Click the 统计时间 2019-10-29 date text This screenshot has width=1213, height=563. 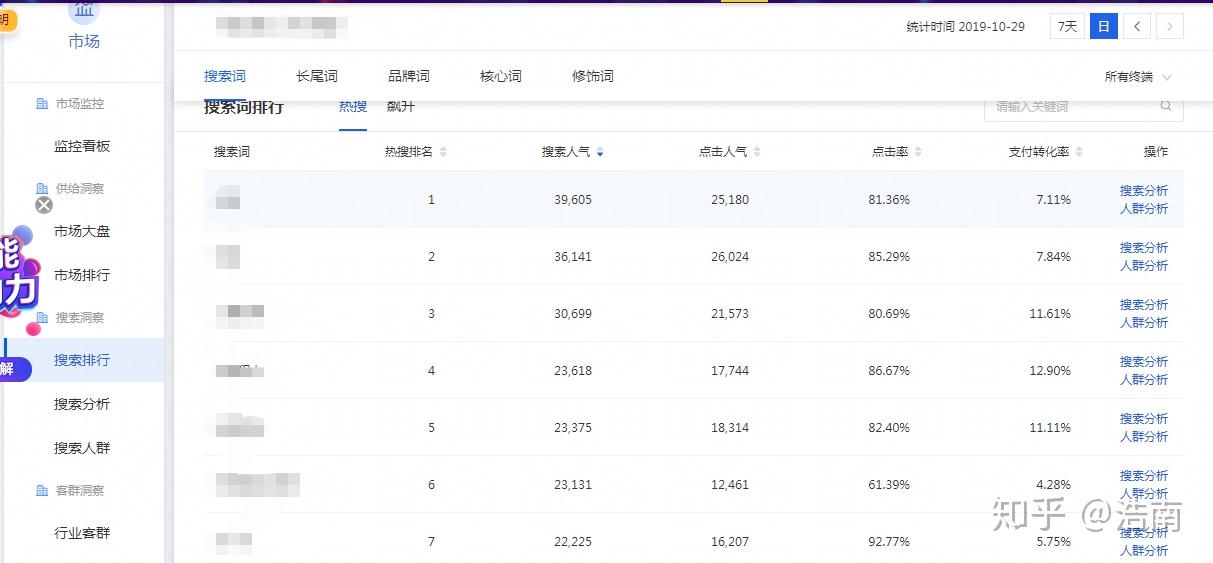coord(966,27)
